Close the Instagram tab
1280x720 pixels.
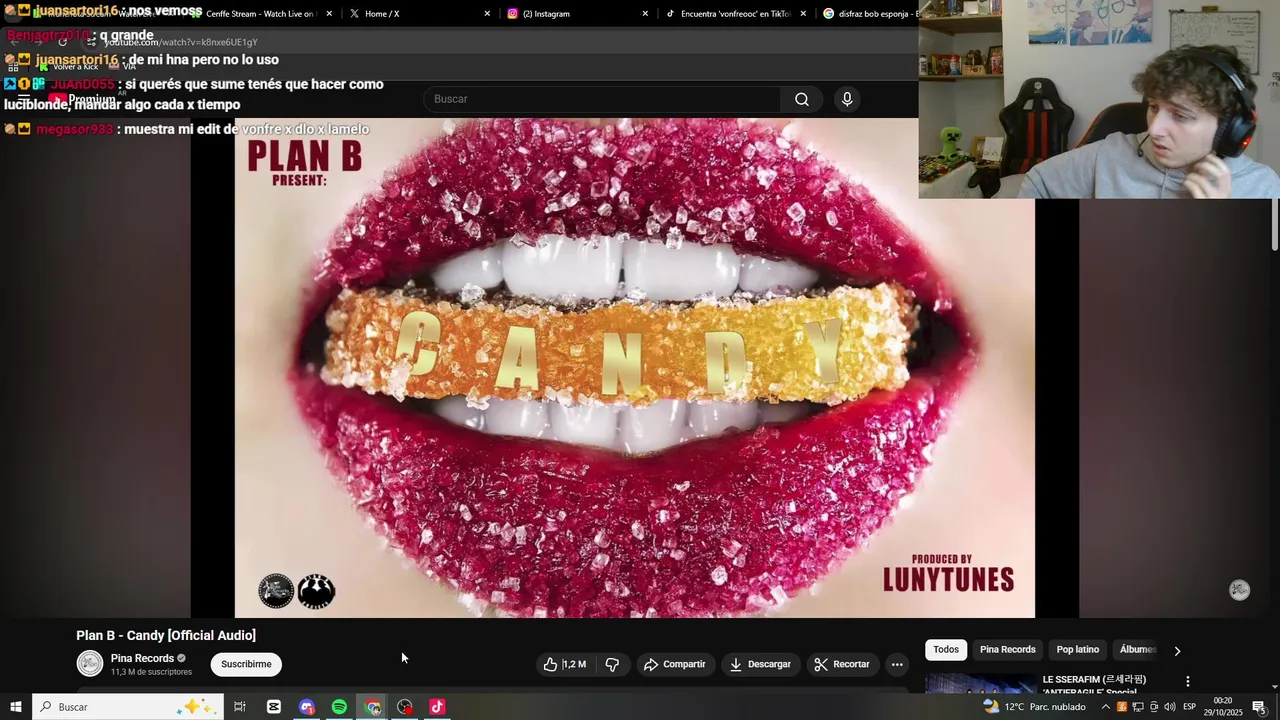645,14
